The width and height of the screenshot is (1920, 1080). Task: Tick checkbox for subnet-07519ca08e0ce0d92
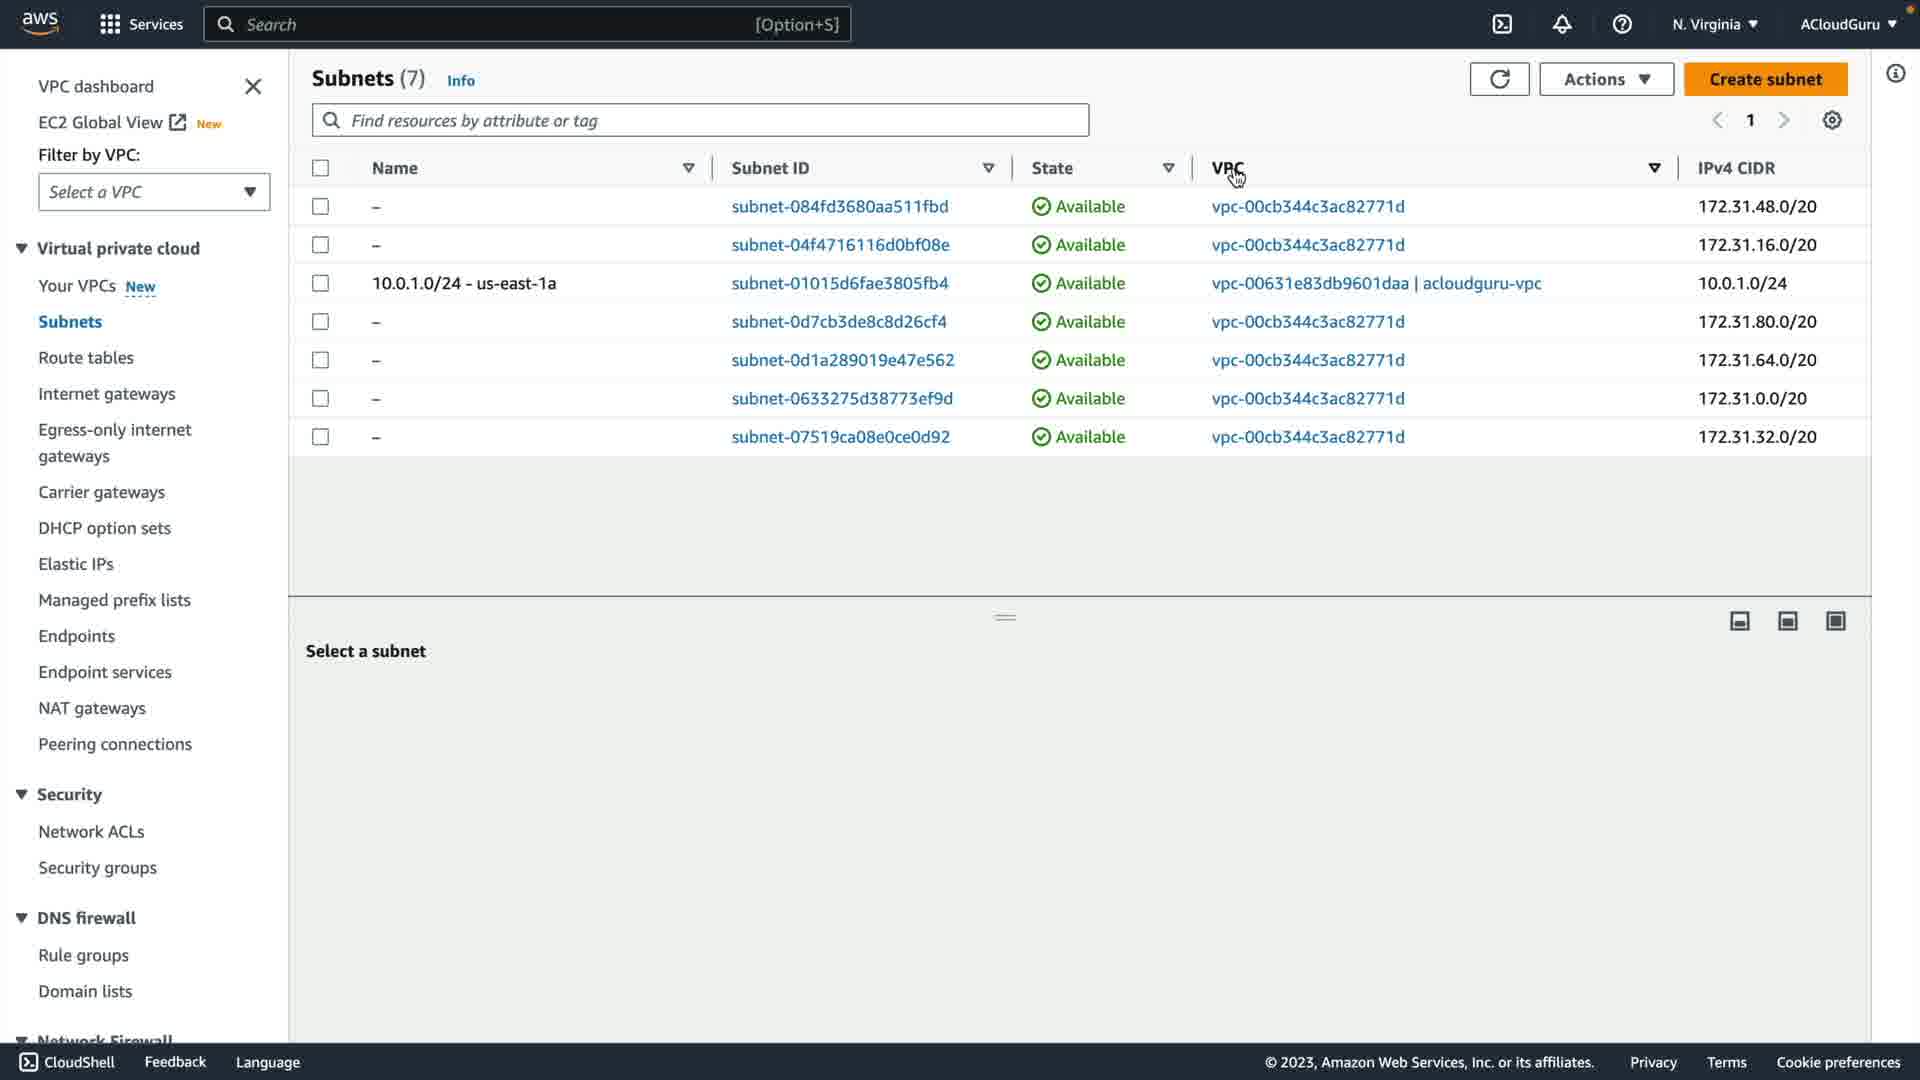click(320, 437)
